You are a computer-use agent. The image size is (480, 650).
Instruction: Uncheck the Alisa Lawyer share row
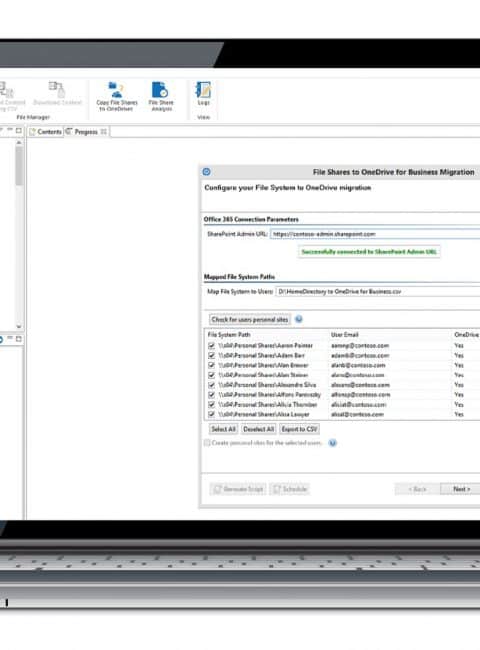211,415
